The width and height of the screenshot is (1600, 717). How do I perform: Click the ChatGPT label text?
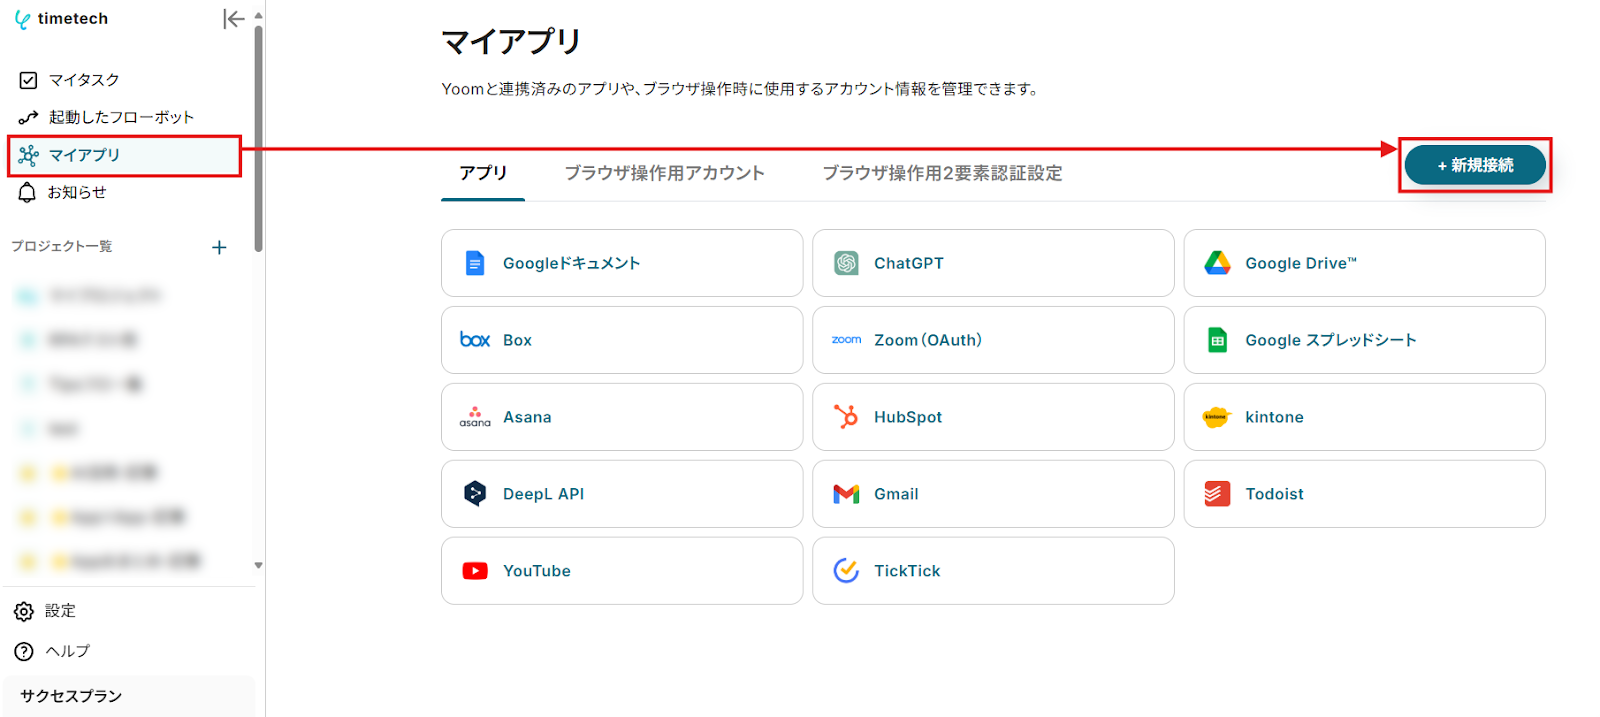909,263
